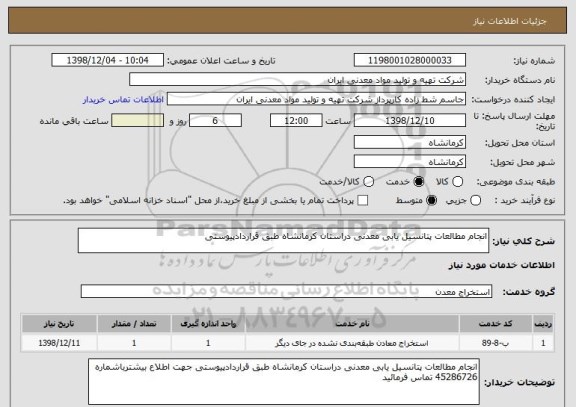Click the remaining days field showing 6
Screen dimensions: 576x407
(x=215, y=120)
